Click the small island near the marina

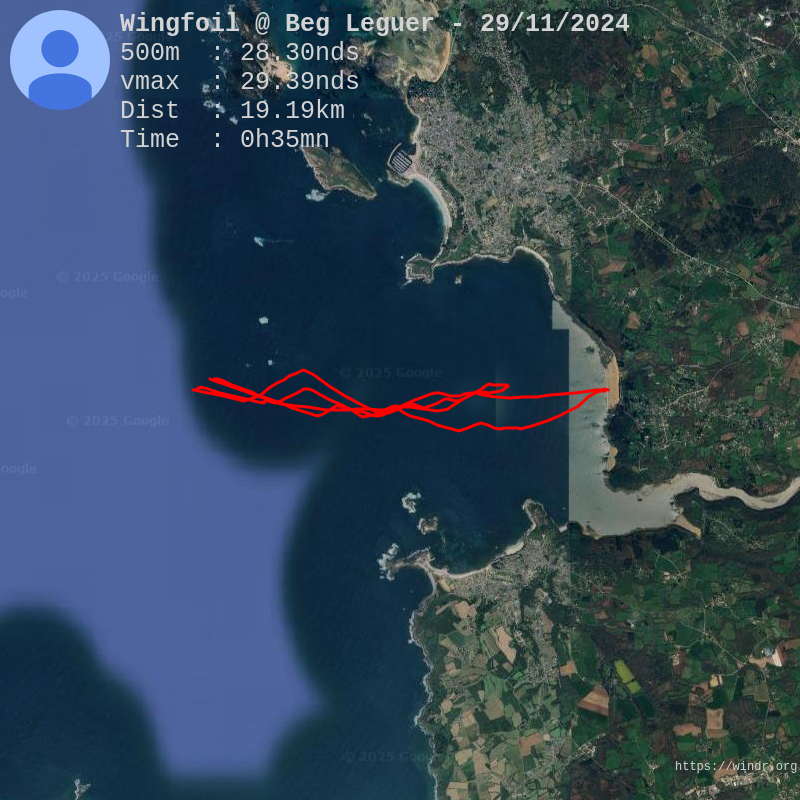(339, 172)
